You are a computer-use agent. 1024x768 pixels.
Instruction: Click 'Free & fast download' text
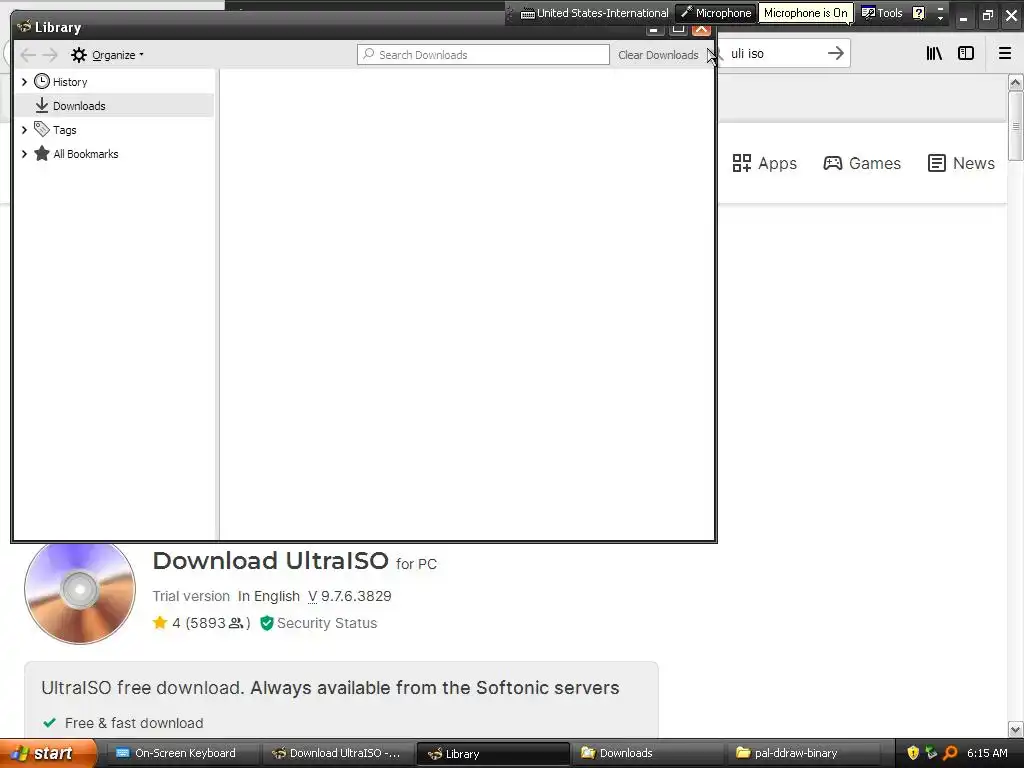click(134, 723)
